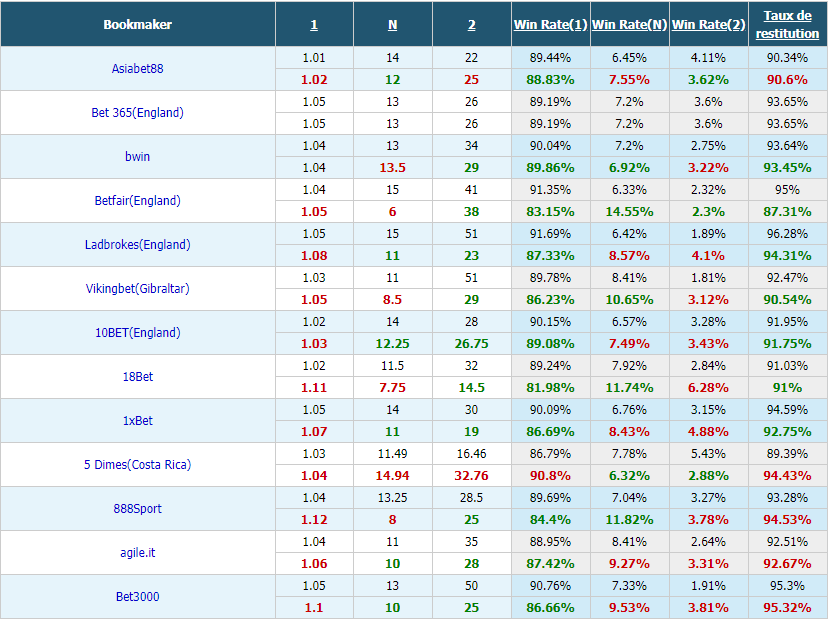Open the 10BET(England) link
This screenshot has height=619, width=828.
click(x=137, y=333)
